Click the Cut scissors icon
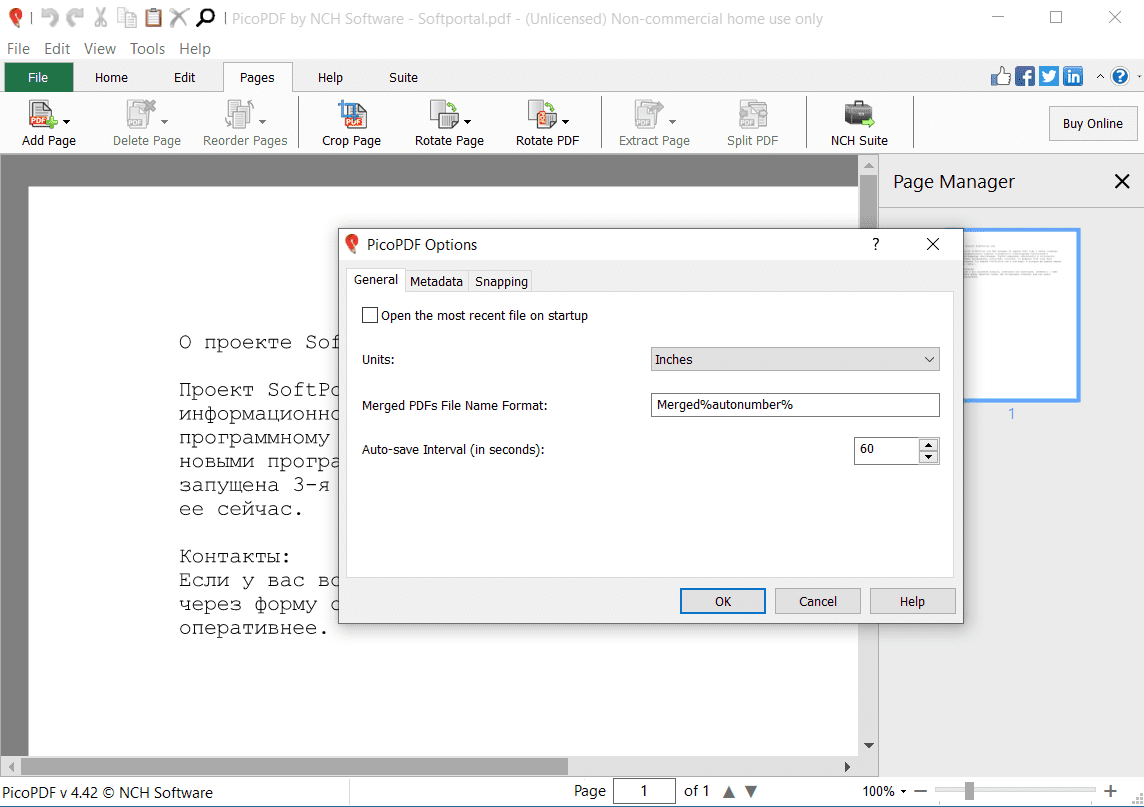 tap(101, 17)
